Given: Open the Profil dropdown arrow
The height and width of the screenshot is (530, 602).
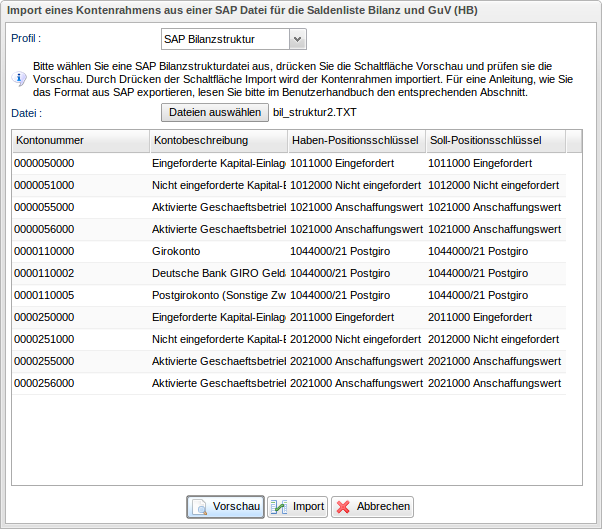Looking at the screenshot, I should pos(297,39).
